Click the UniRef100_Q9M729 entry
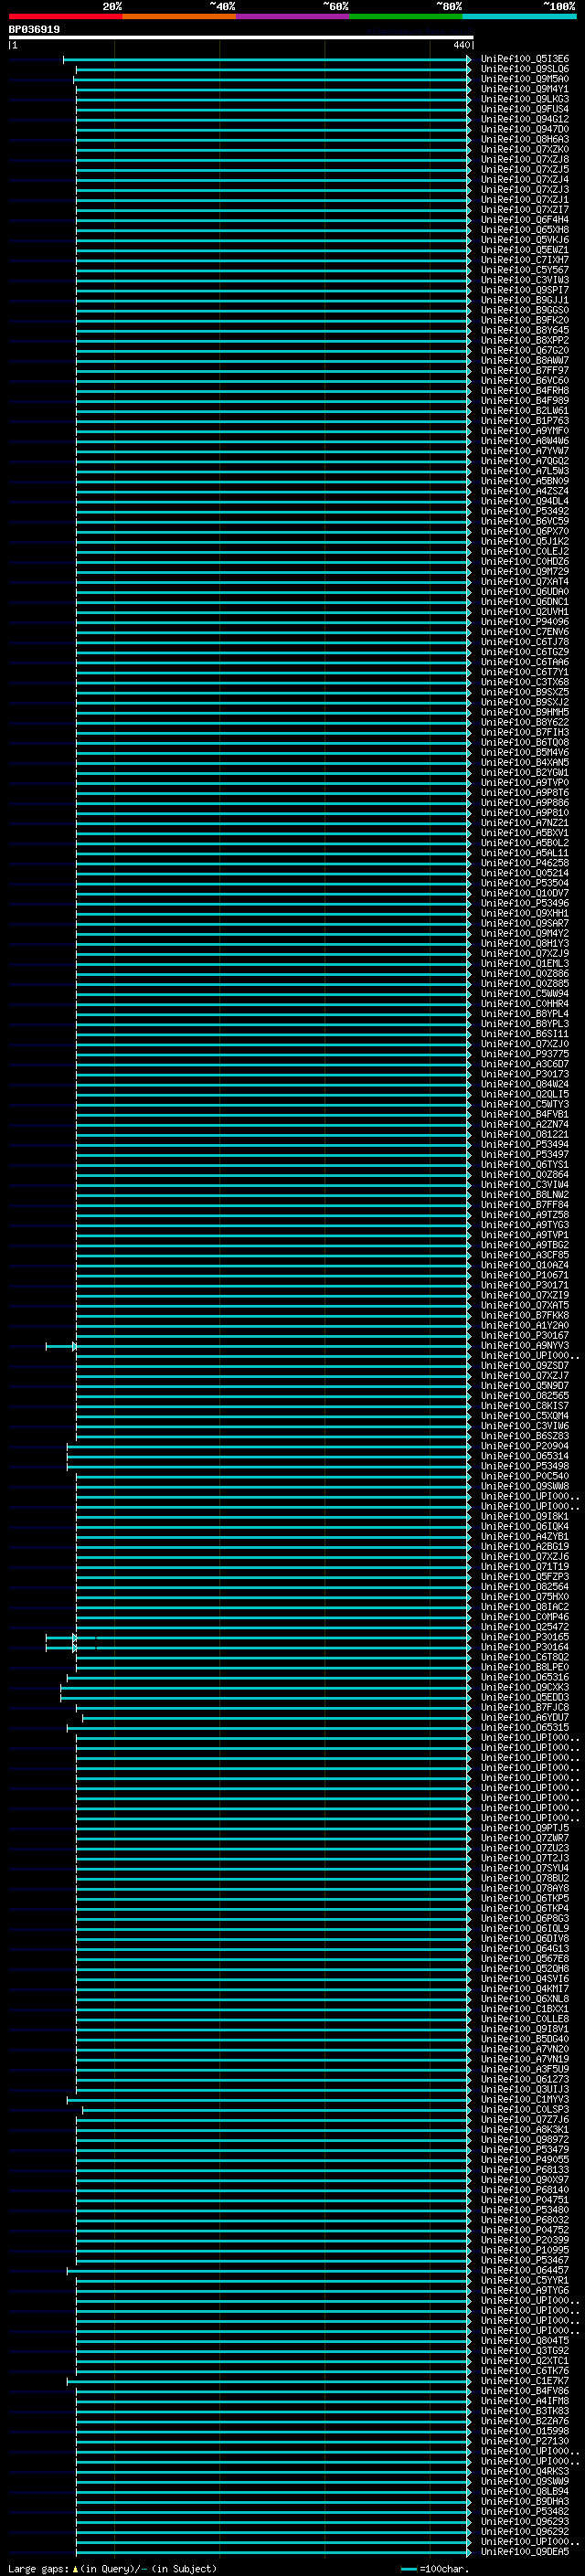Viewport: 585px width, 2576px height. pyautogui.click(x=525, y=571)
